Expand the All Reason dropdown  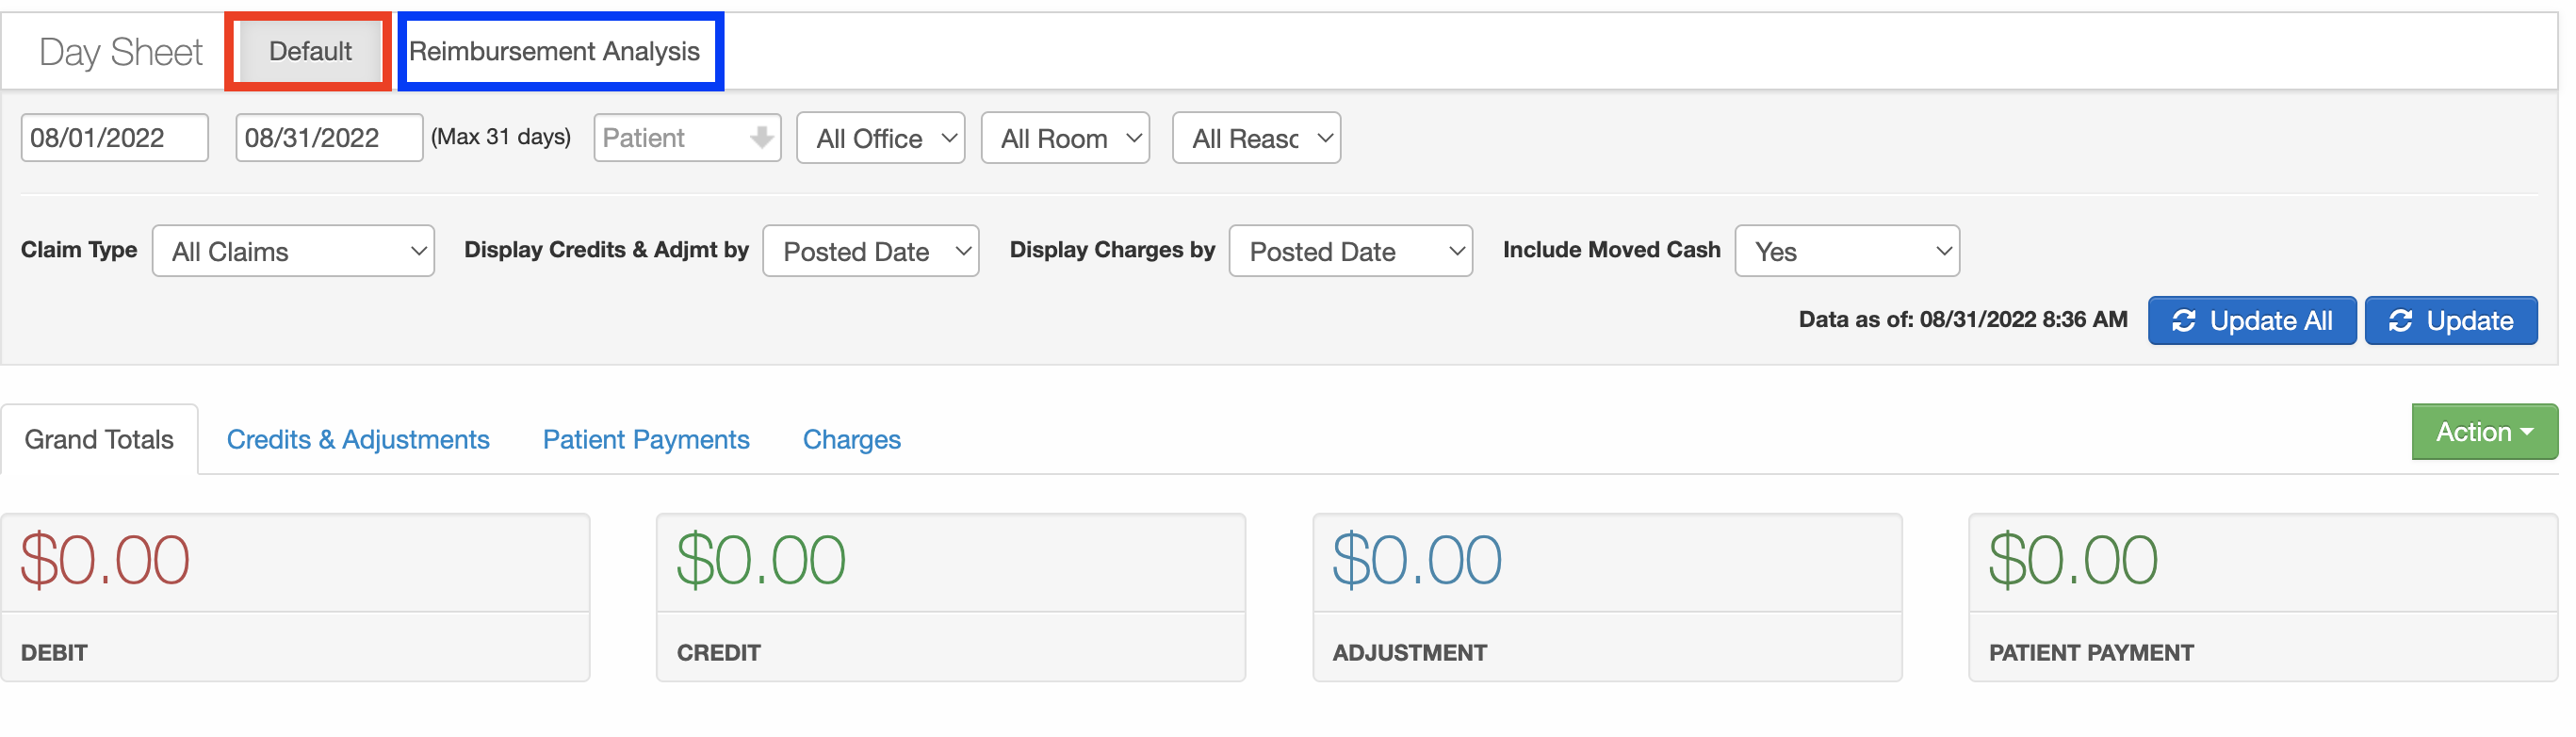[x=1256, y=137]
